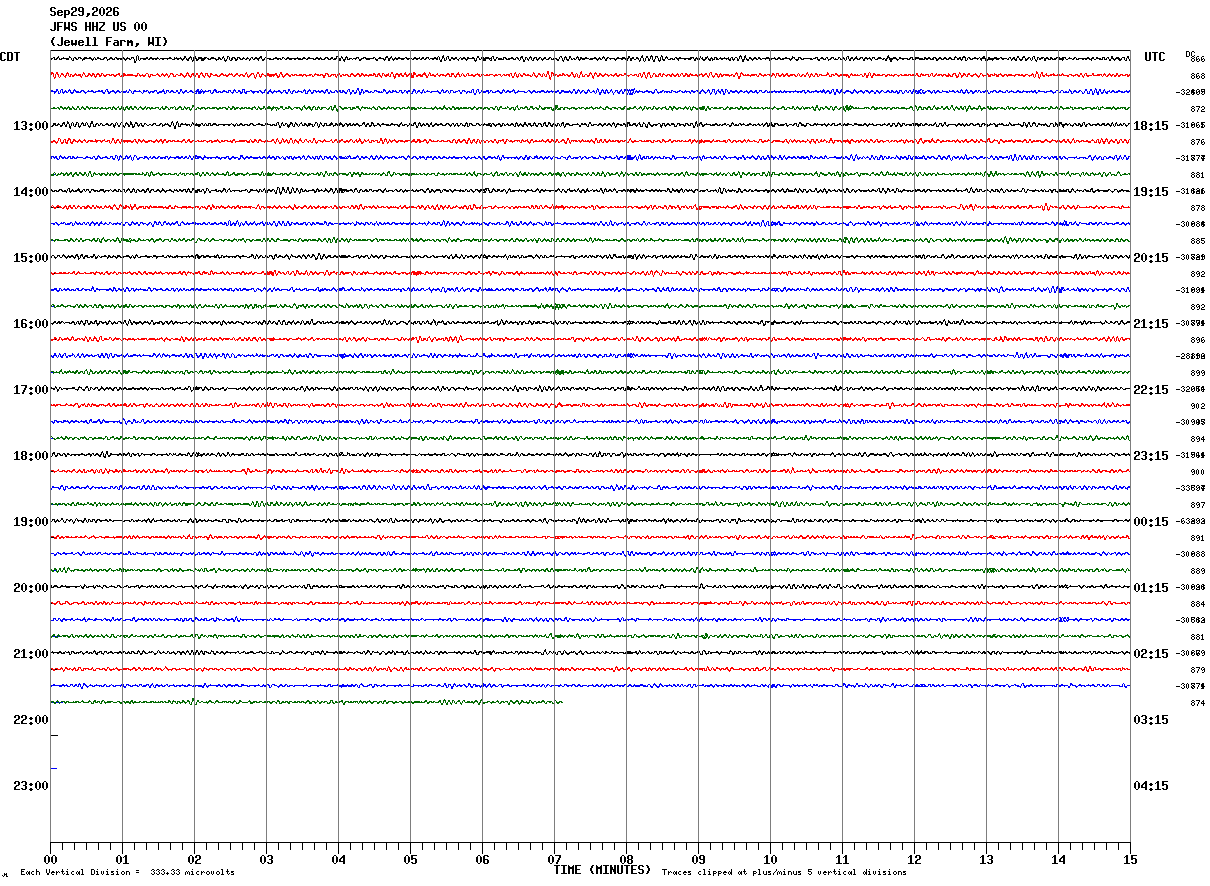
Task: Click the (Jewell Farm, WI) location text
Action: 109,42
